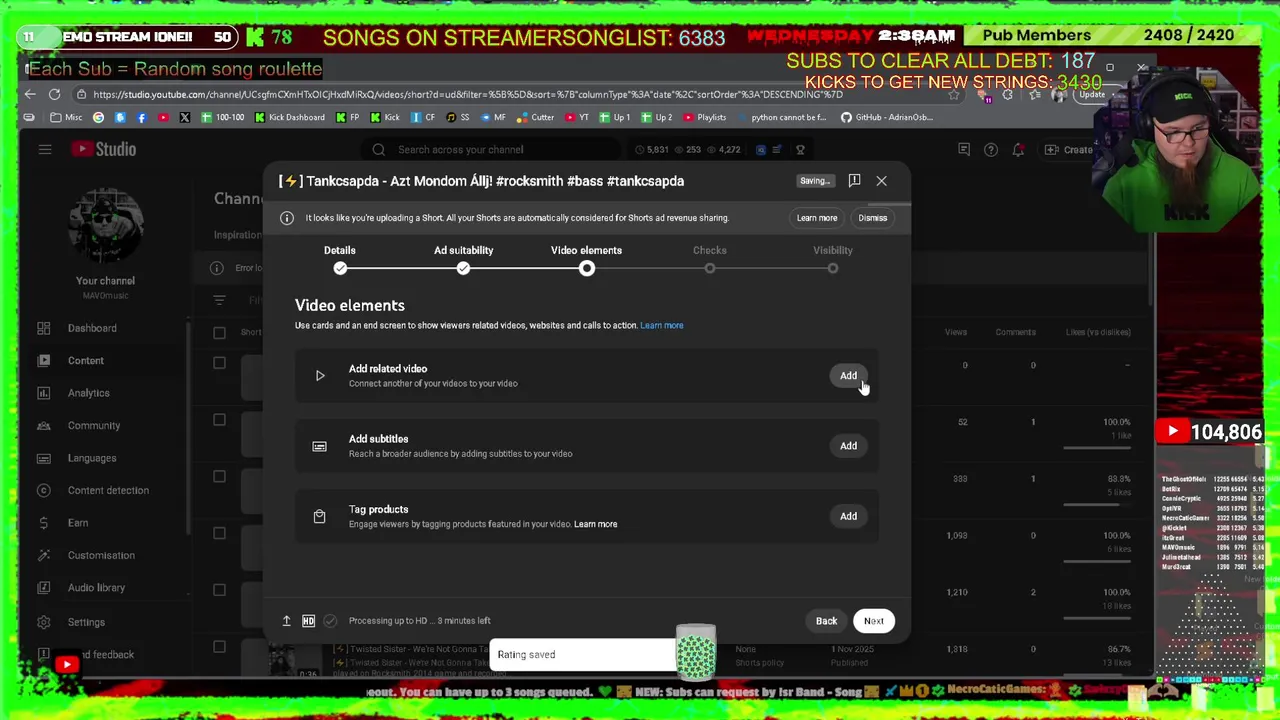Click the Customisation wand icon
Screen dimensions: 1280x720
tap(44, 555)
